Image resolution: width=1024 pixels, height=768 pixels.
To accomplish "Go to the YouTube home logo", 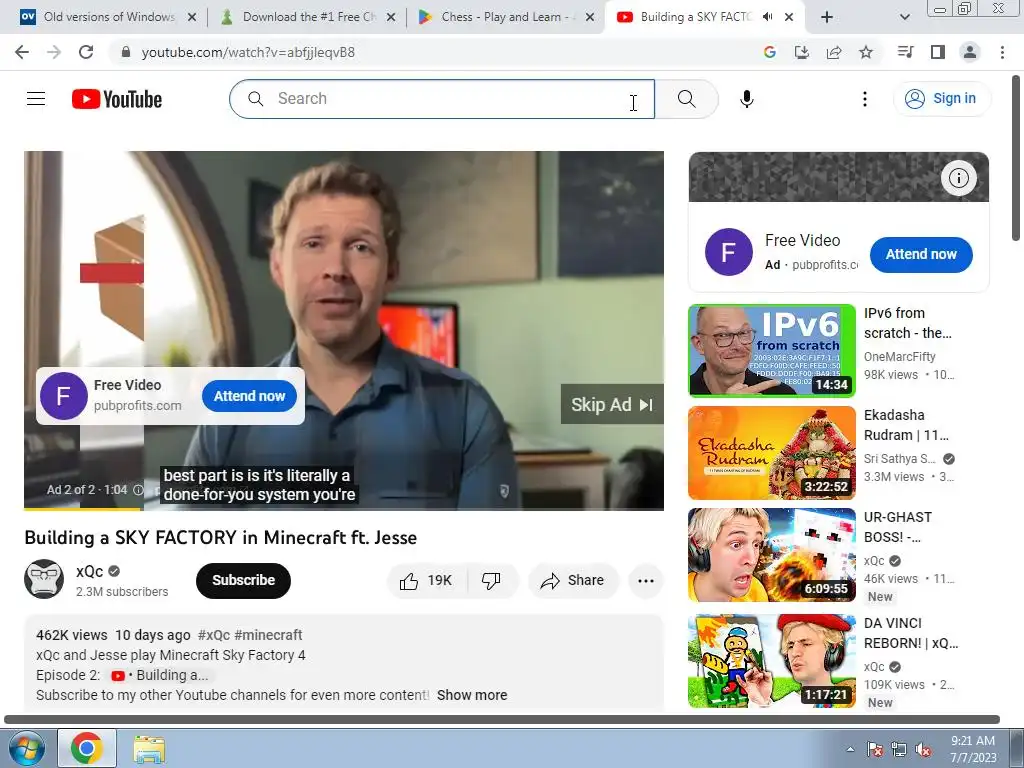I will pyautogui.click(x=117, y=99).
